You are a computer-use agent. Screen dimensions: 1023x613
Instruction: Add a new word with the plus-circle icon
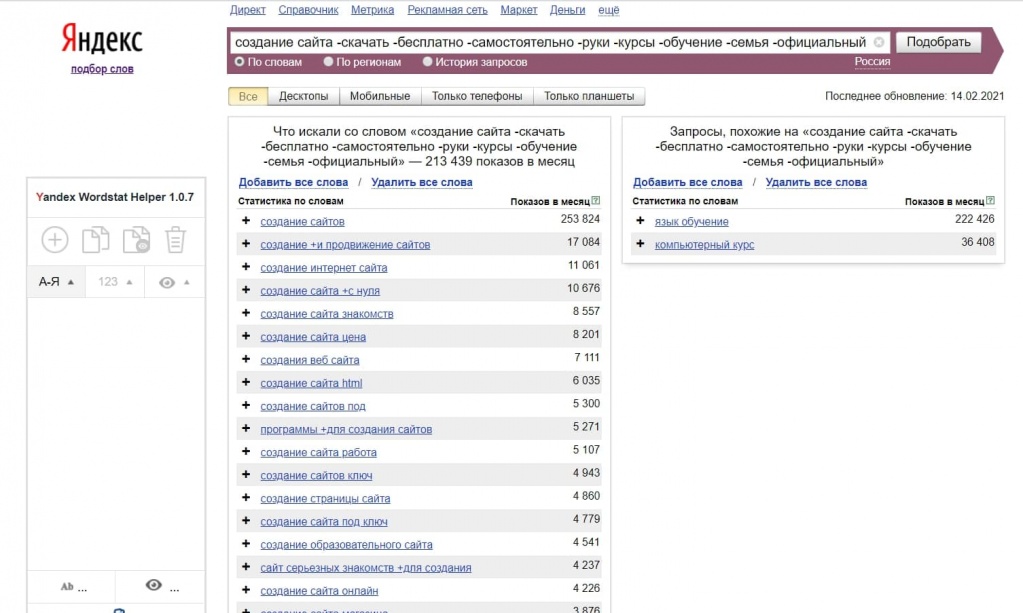(54, 239)
